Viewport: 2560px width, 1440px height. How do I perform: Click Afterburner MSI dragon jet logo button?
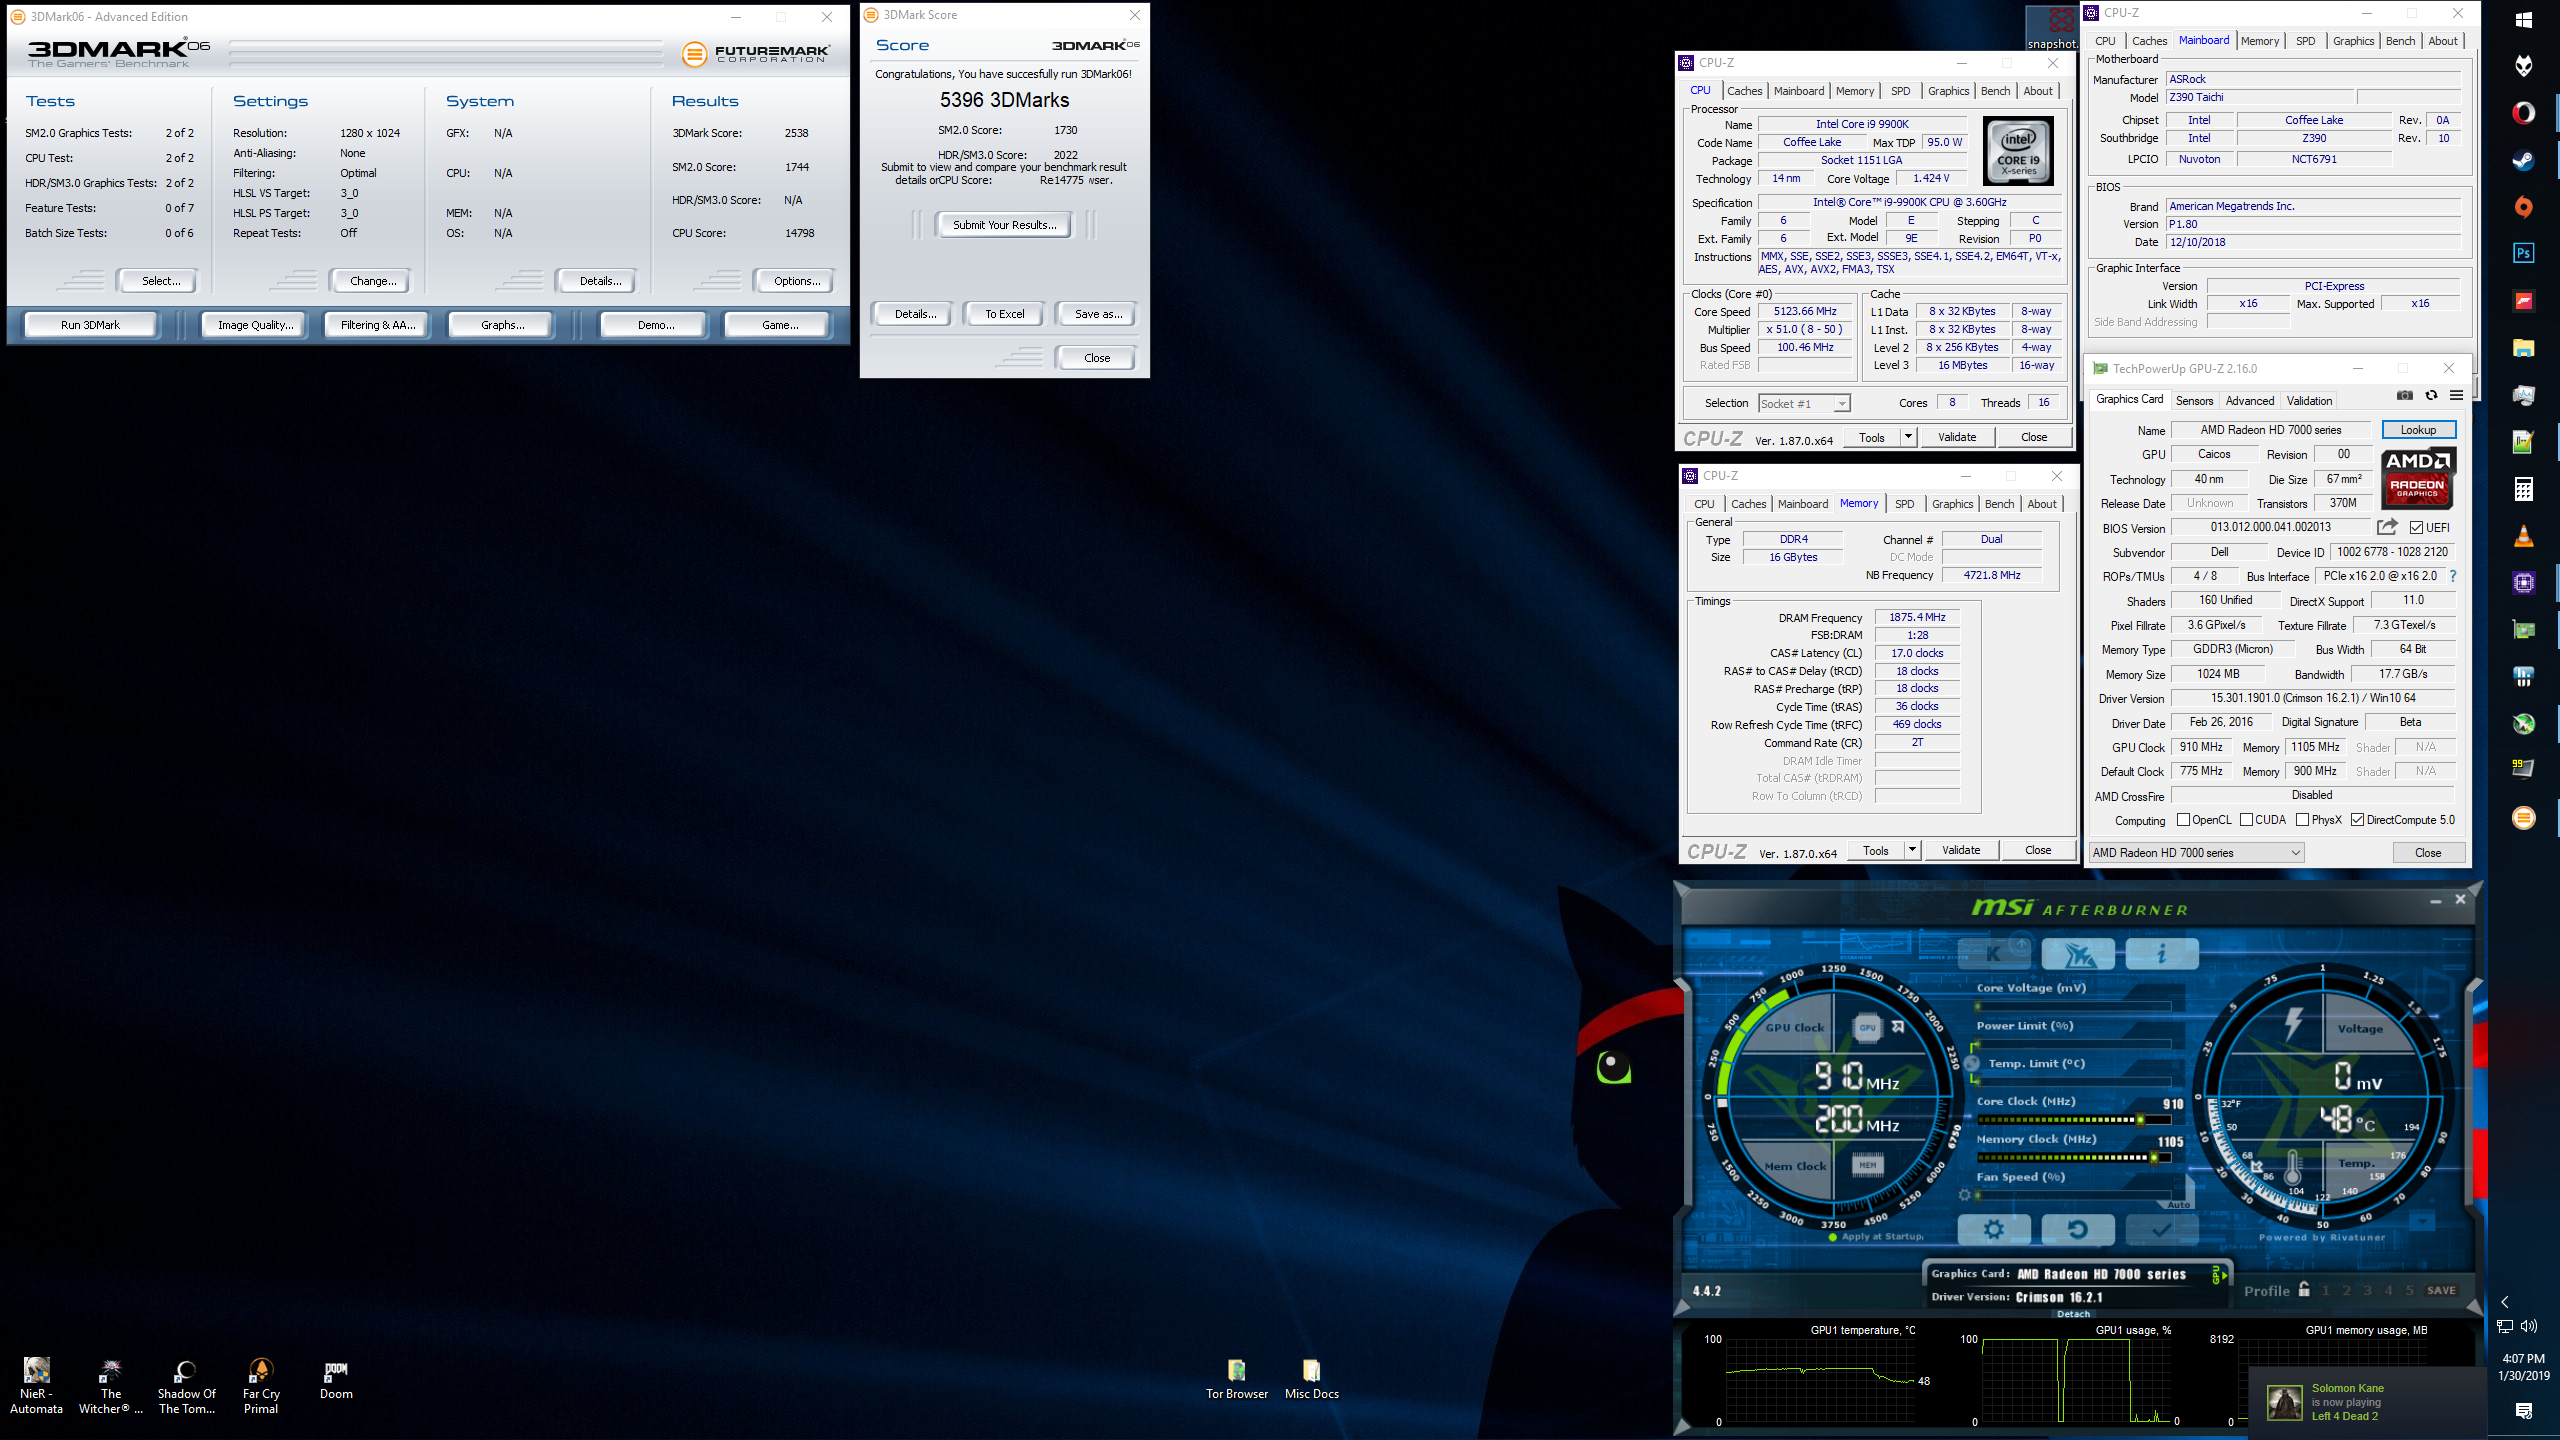[x=2078, y=953]
